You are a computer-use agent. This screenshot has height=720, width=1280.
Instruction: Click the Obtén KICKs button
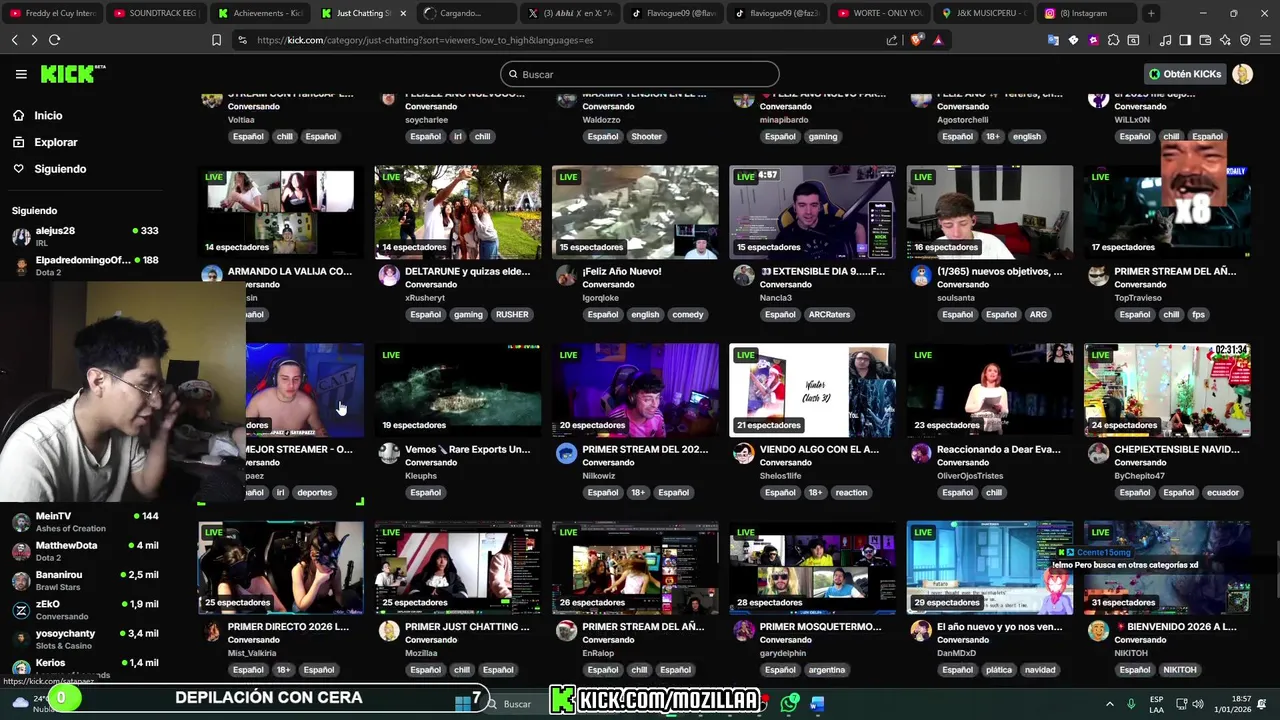(x=1185, y=74)
